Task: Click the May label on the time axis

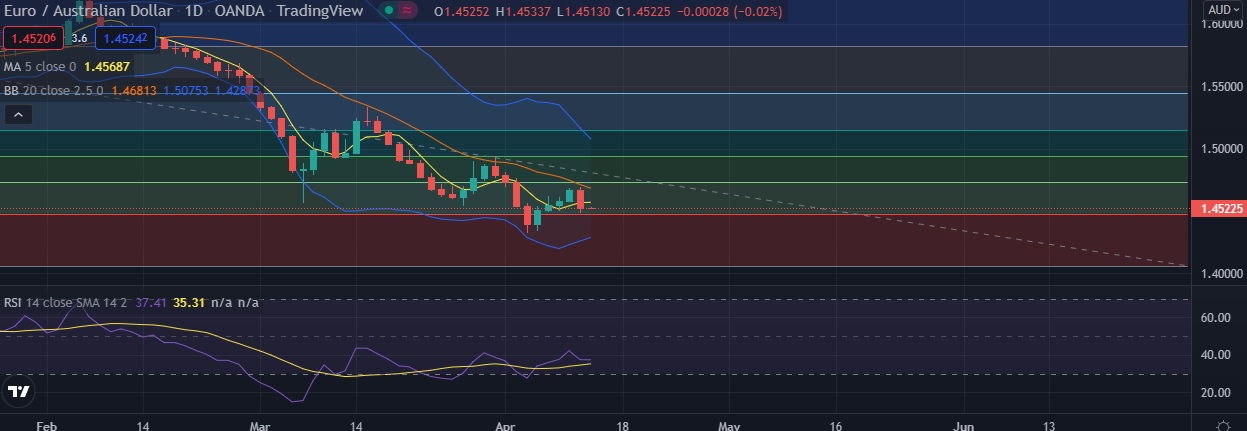Action: (x=730, y=426)
